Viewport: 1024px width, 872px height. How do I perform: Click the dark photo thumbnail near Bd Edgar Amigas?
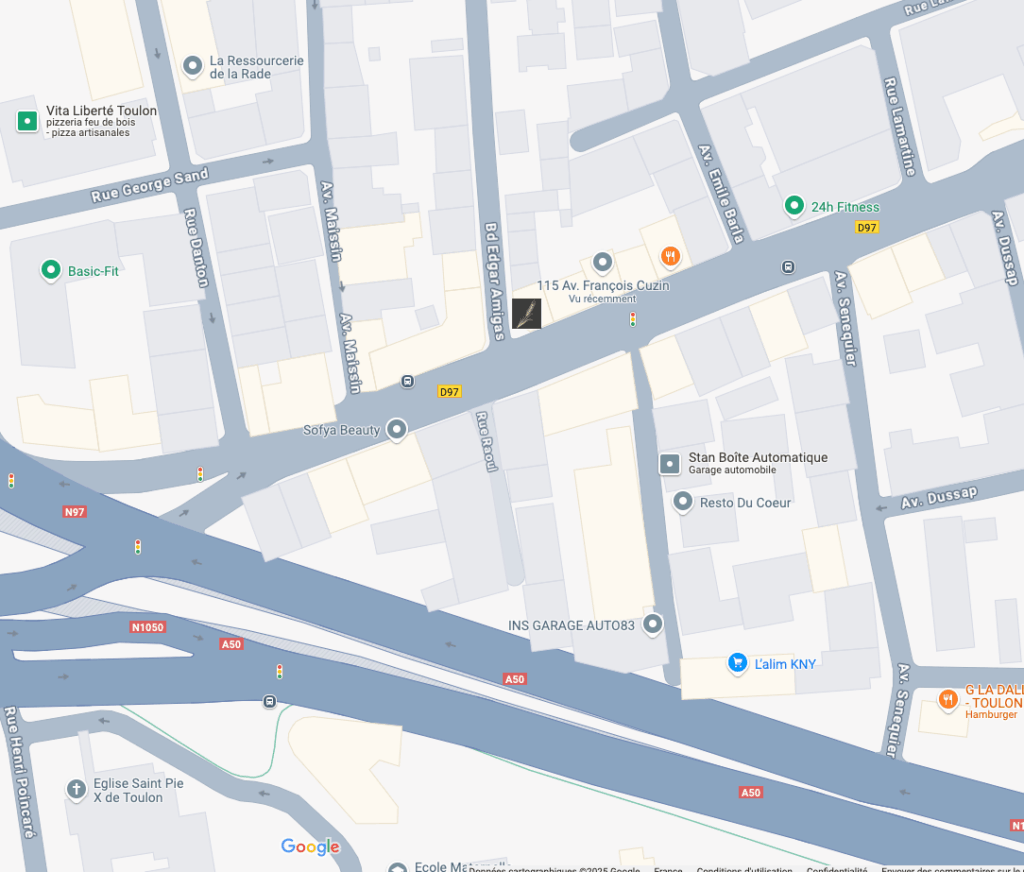click(x=526, y=314)
